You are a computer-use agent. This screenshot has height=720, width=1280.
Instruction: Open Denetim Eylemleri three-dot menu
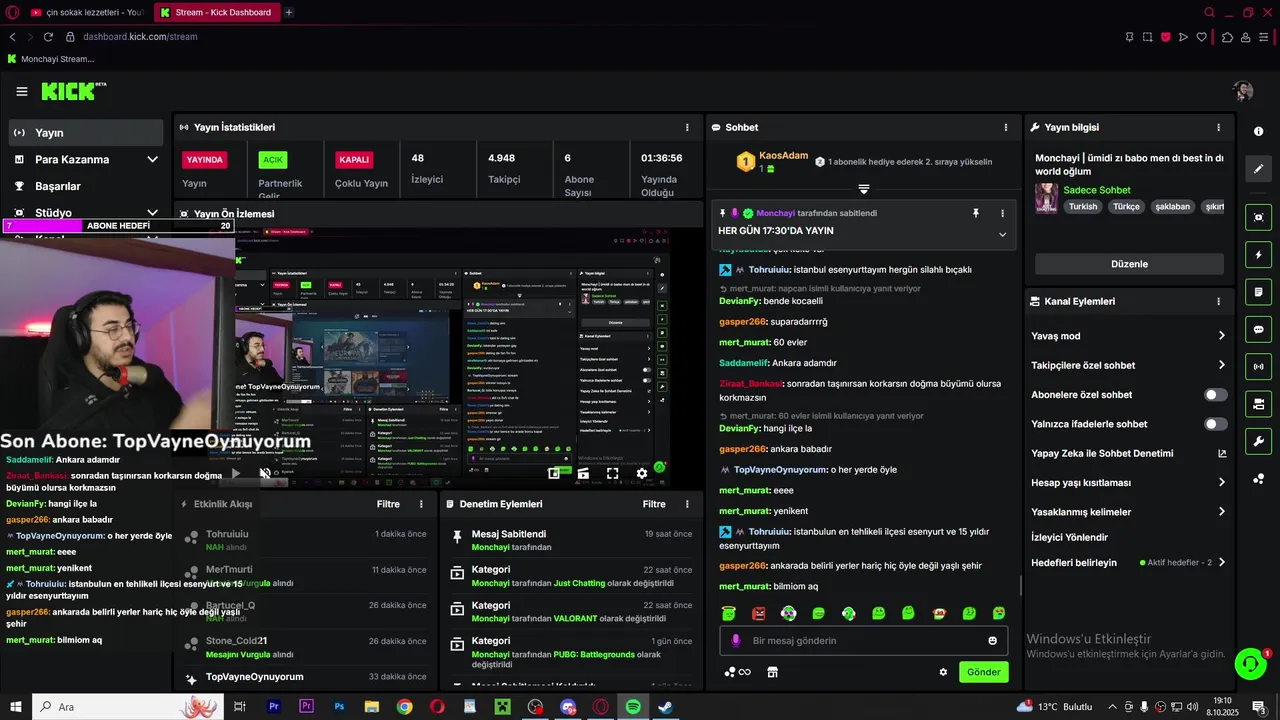687,504
